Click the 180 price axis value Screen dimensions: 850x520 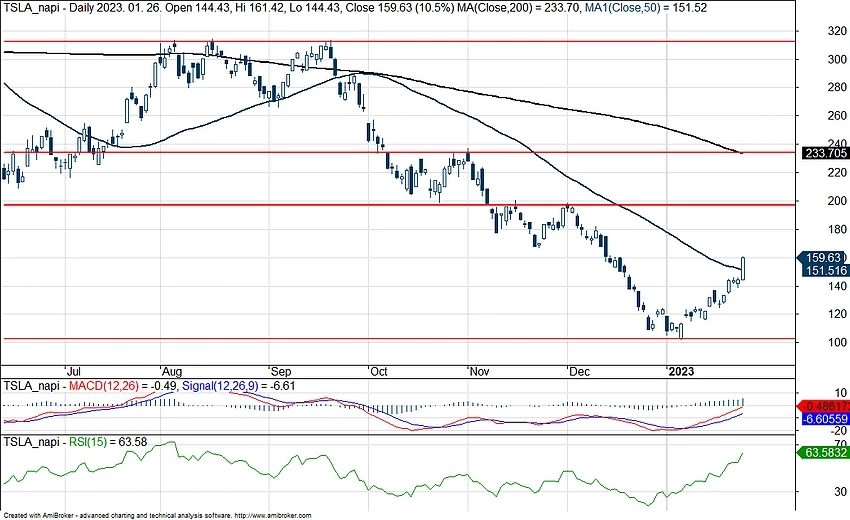point(837,229)
